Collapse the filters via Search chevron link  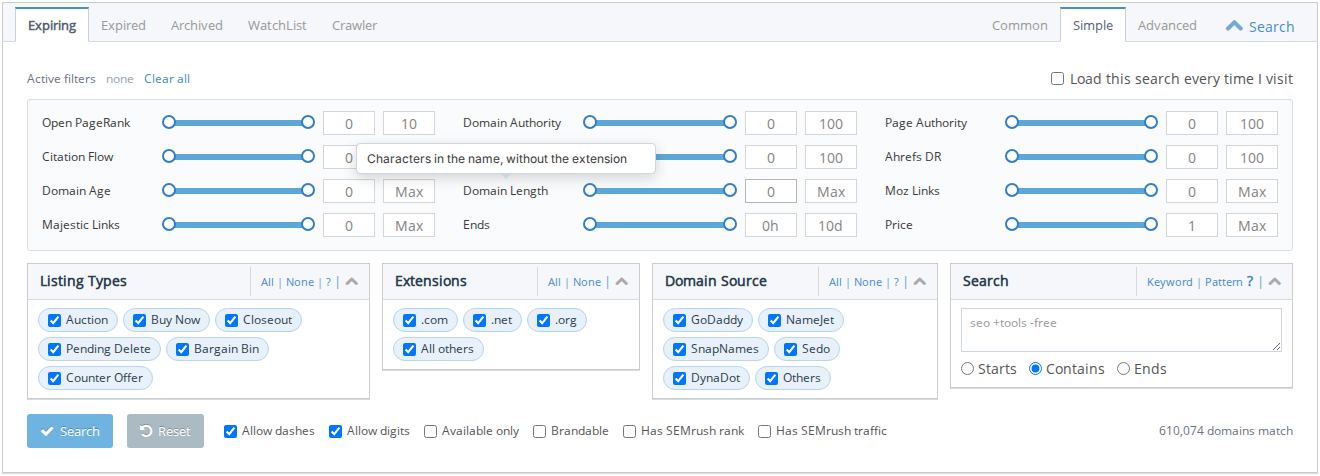coord(1260,26)
